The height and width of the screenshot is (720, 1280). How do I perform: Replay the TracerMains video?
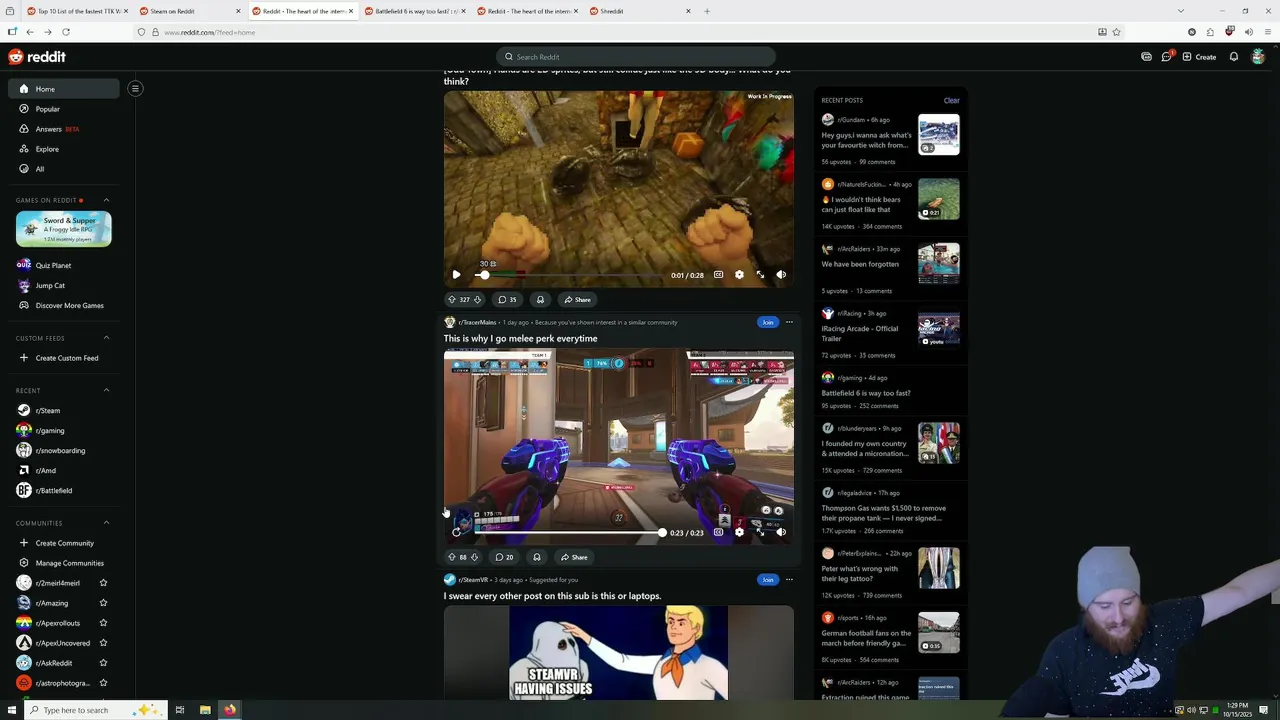(x=456, y=533)
